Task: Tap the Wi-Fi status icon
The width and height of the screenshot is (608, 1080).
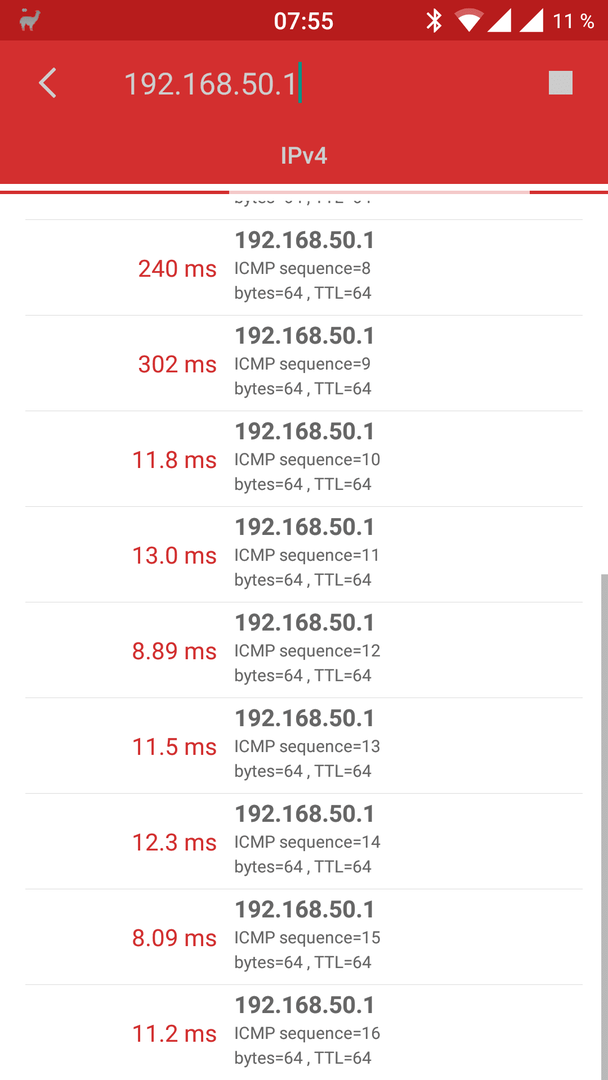Action: (x=469, y=21)
